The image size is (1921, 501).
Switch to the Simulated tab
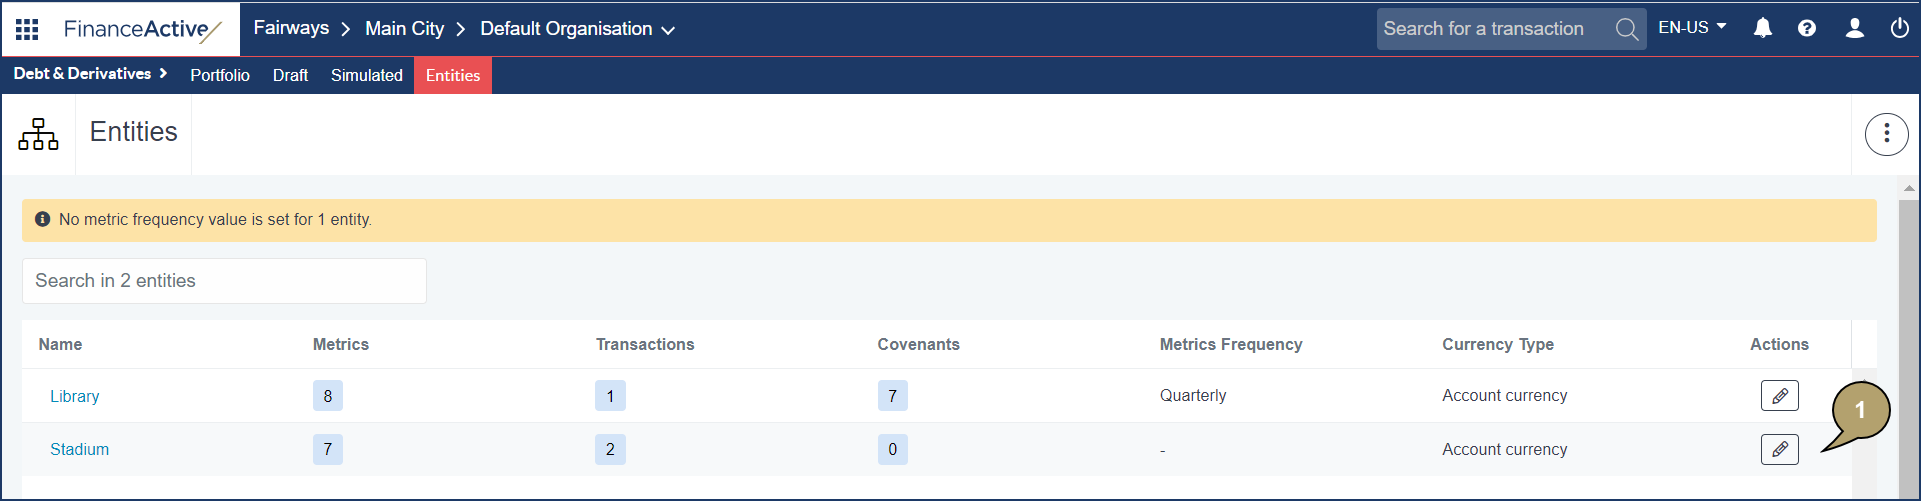click(x=366, y=75)
